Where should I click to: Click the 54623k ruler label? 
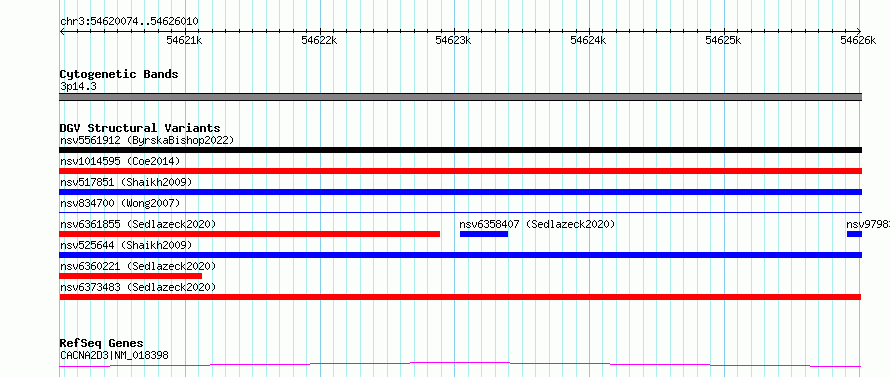click(x=454, y=40)
